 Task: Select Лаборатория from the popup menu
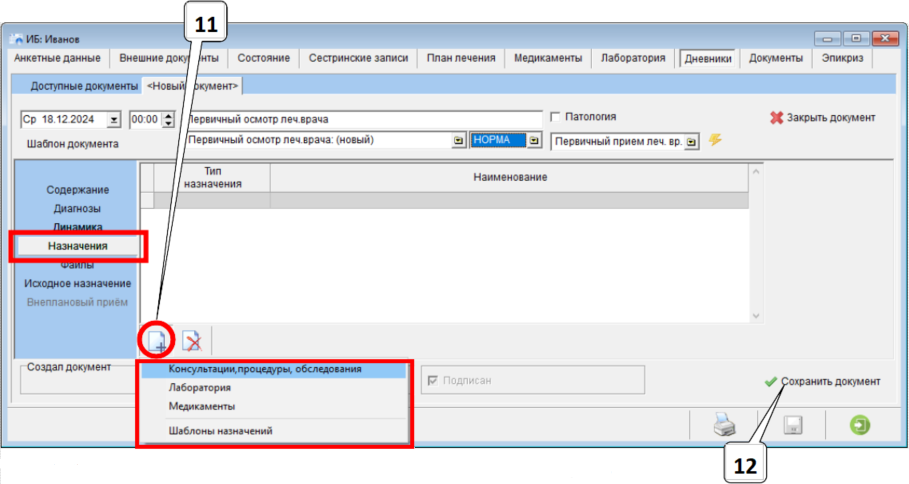click(x=200, y=387)
